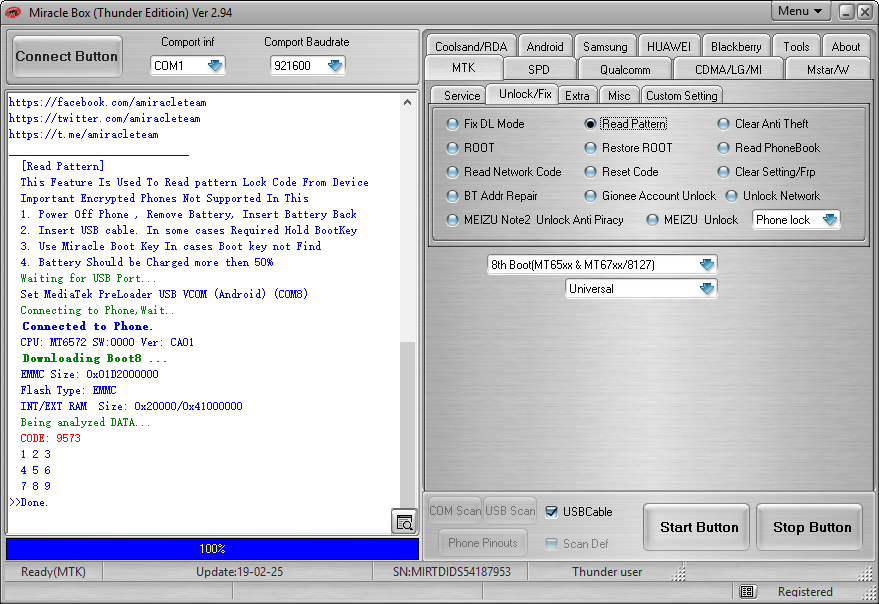Switch to the Qualcomm tab
Viewport: 879px width, 604px height.
625,70
